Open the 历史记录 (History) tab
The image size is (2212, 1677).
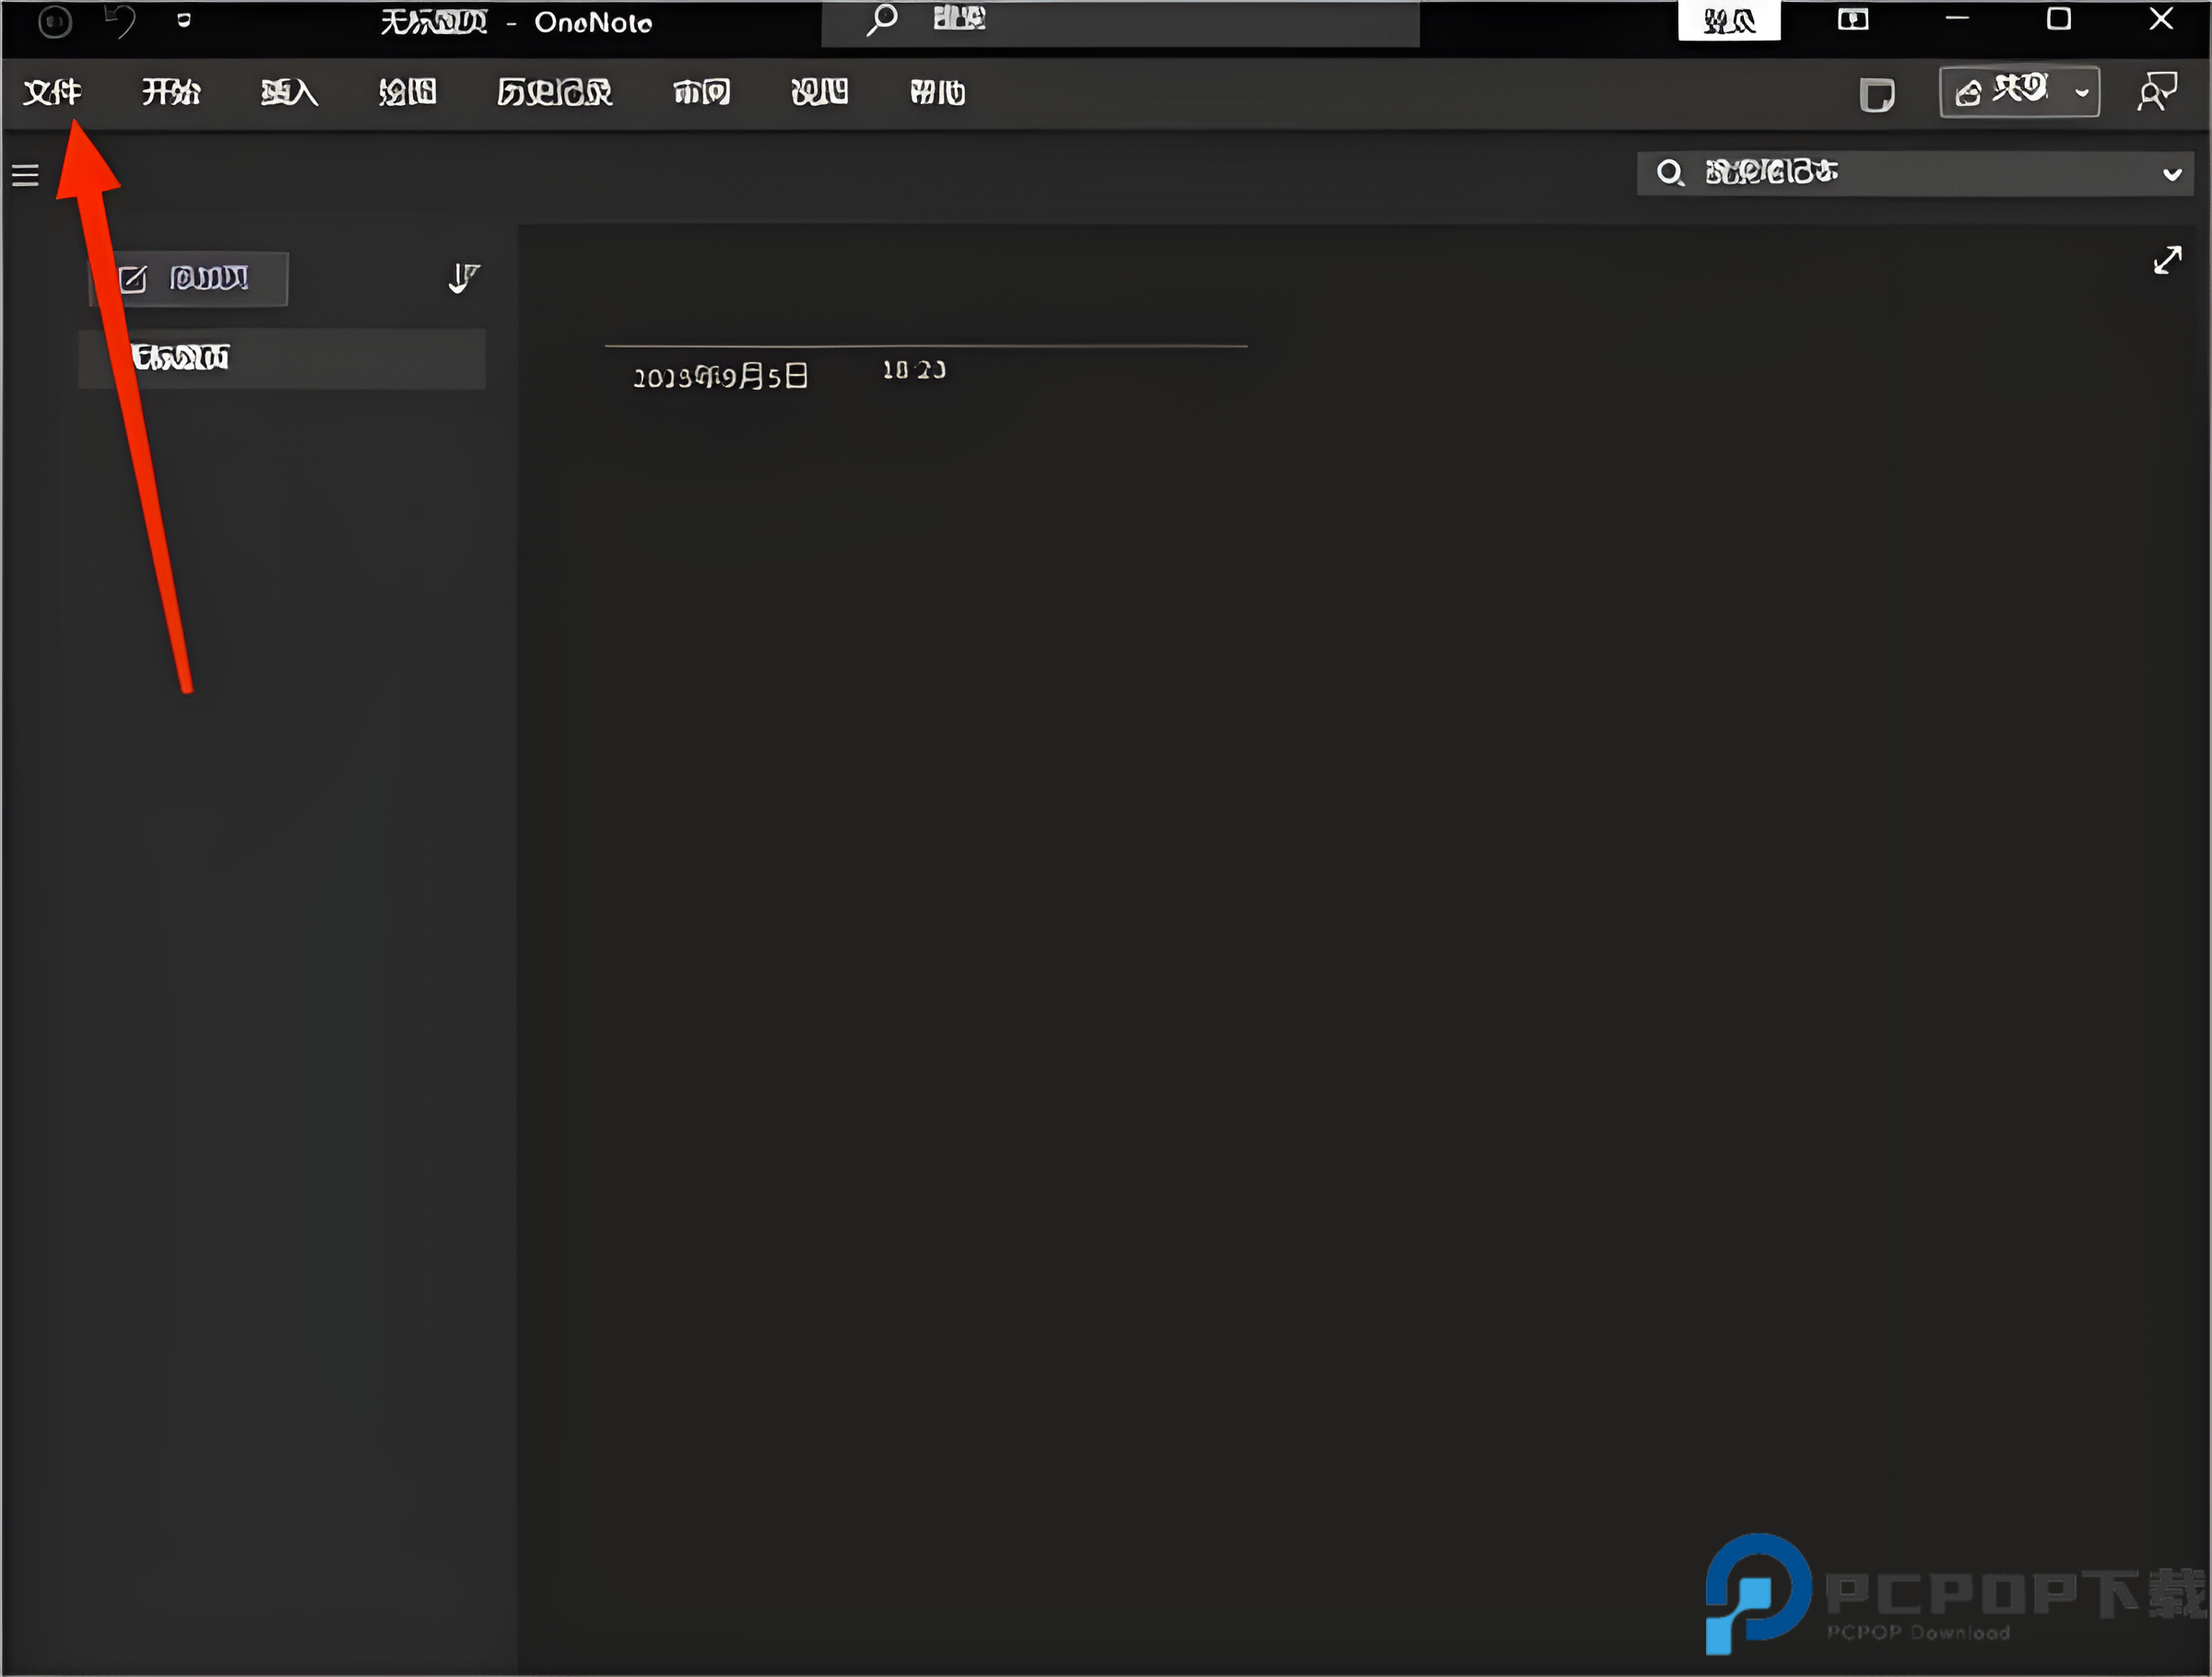[554, 93]
